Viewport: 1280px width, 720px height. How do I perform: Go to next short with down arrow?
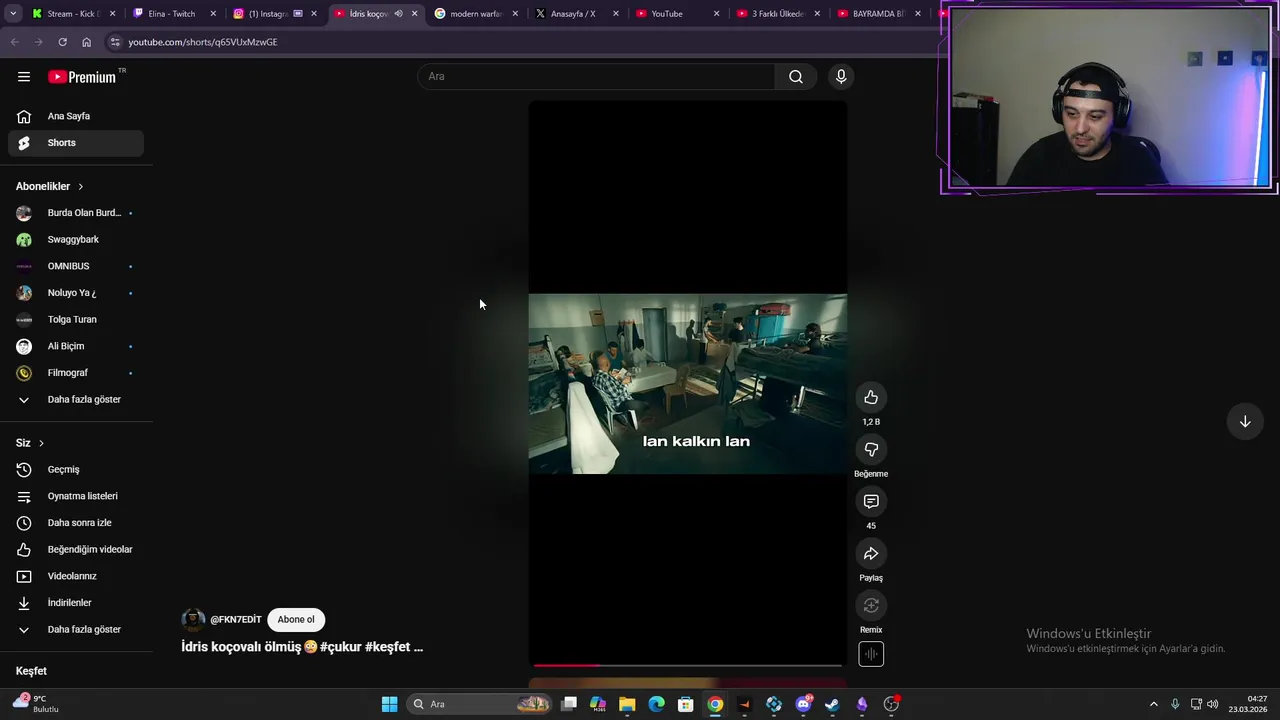click(x=1245, y=422)
